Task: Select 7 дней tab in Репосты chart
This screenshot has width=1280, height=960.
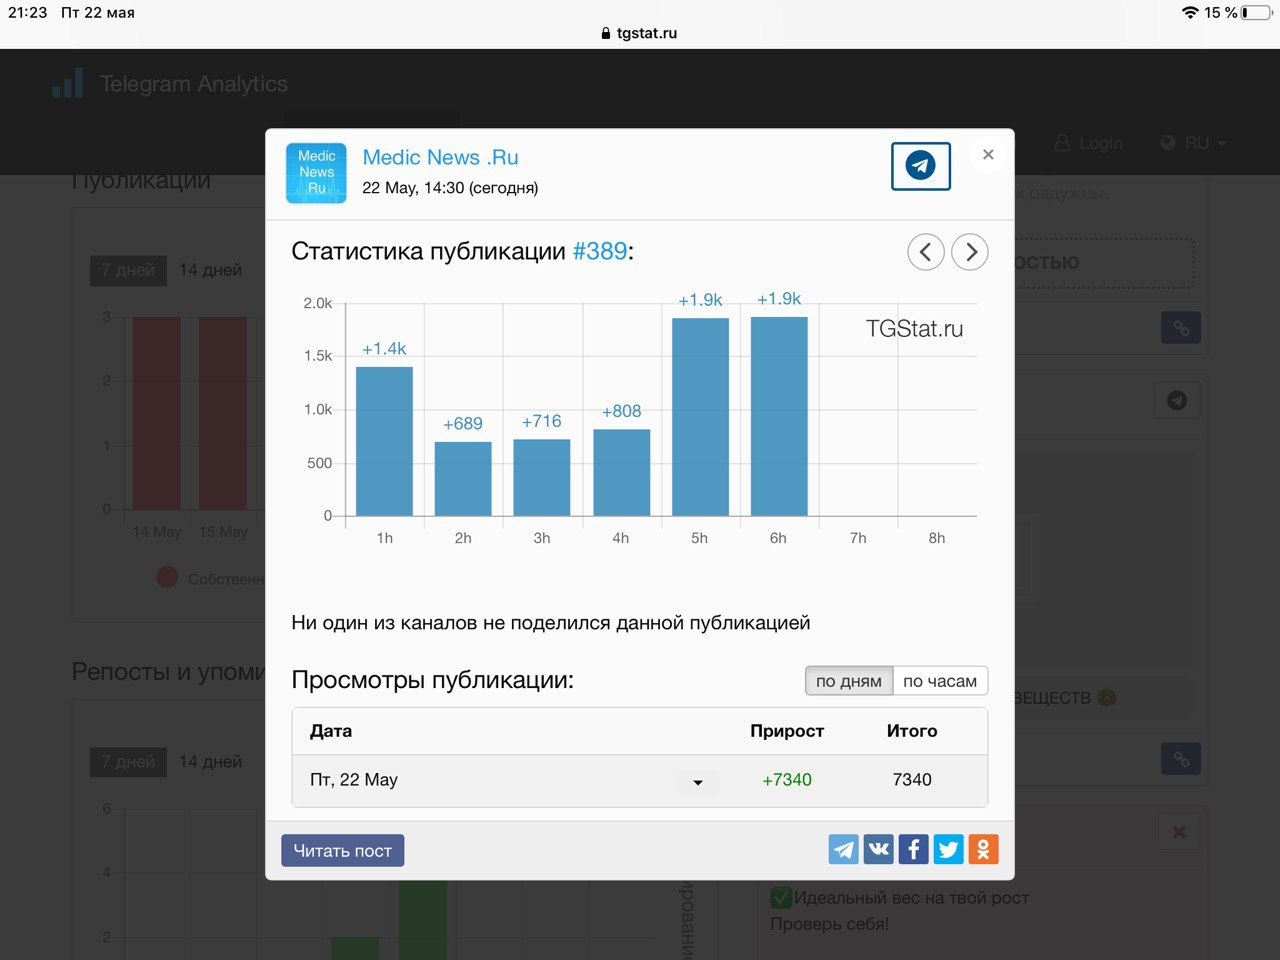Action: 128,762
